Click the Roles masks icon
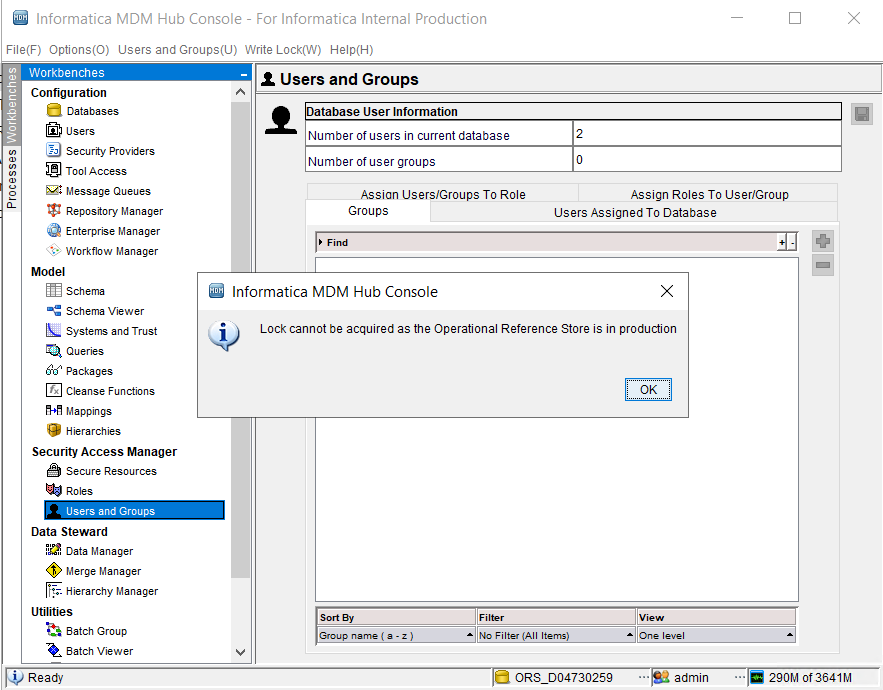This screenshot has height=690, width=883. coord(53,490)
